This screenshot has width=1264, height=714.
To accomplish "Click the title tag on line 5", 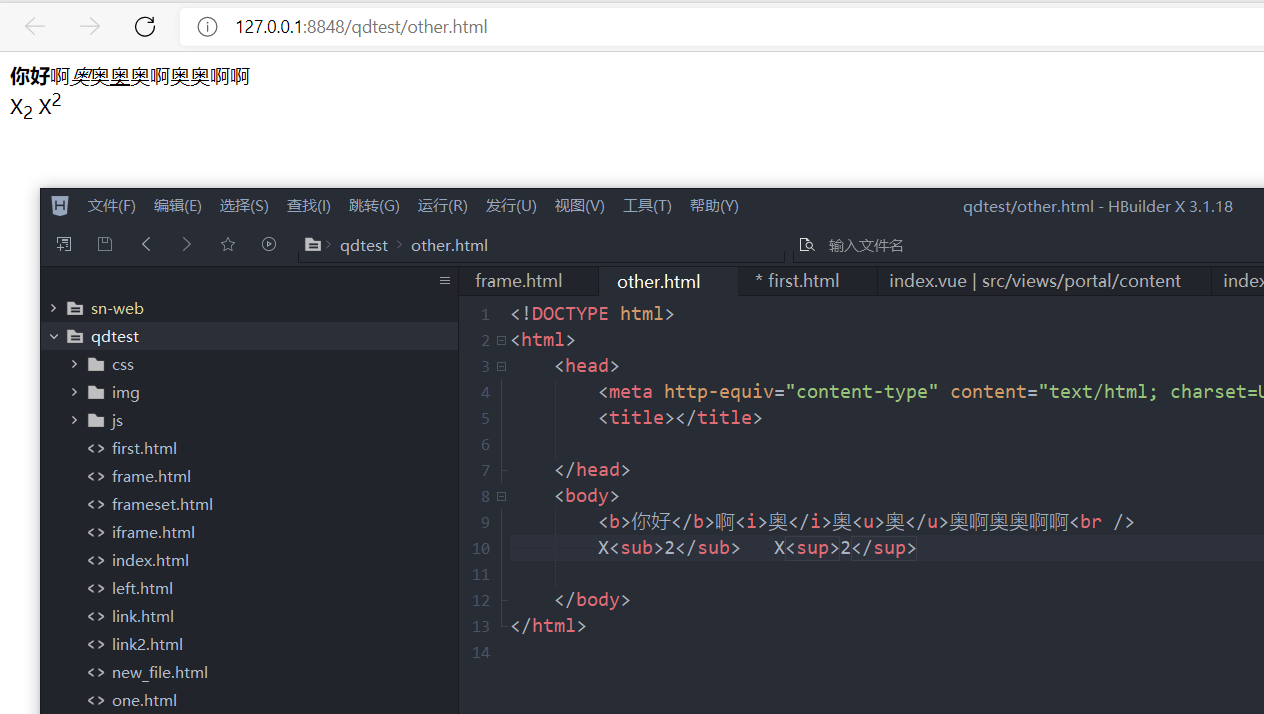I will tap(680, 418).
